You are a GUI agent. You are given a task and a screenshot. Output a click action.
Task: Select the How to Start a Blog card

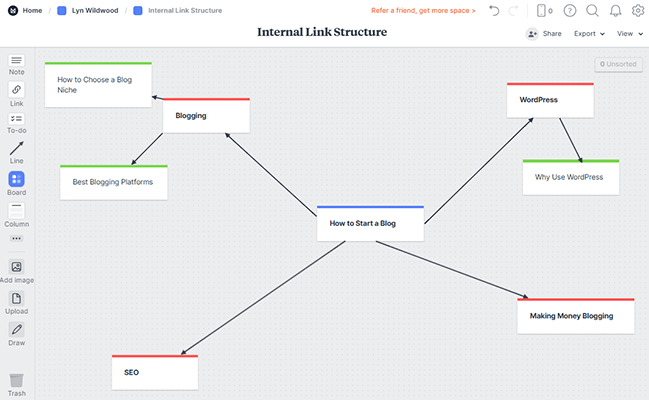370,224
